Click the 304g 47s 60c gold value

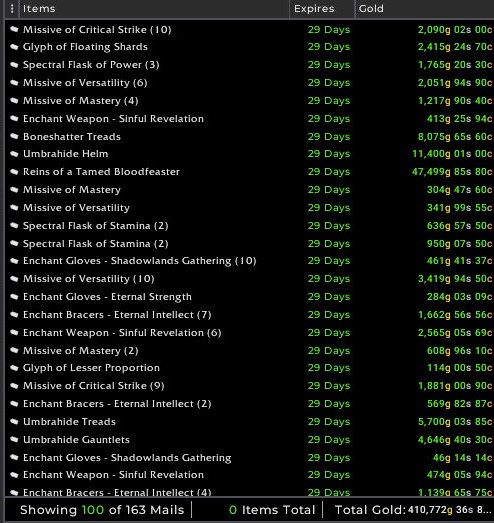(x=459, y=190)
